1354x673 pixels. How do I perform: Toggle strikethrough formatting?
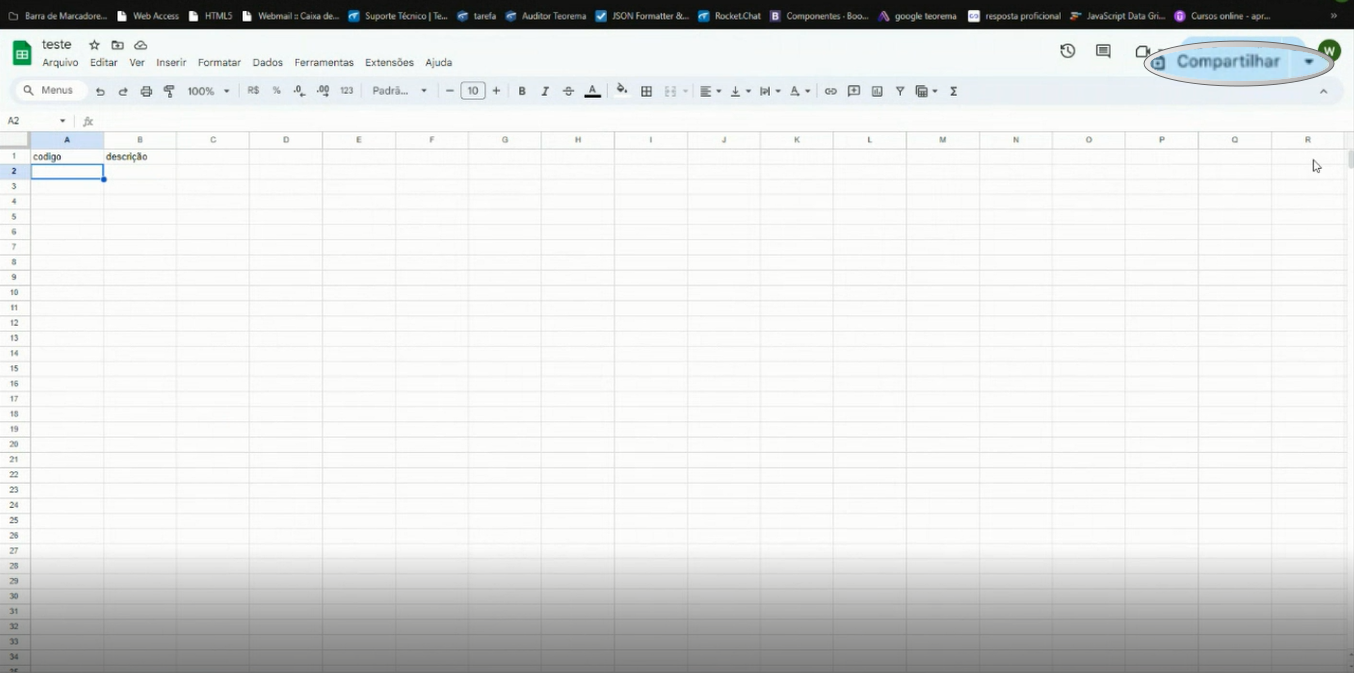568,91
